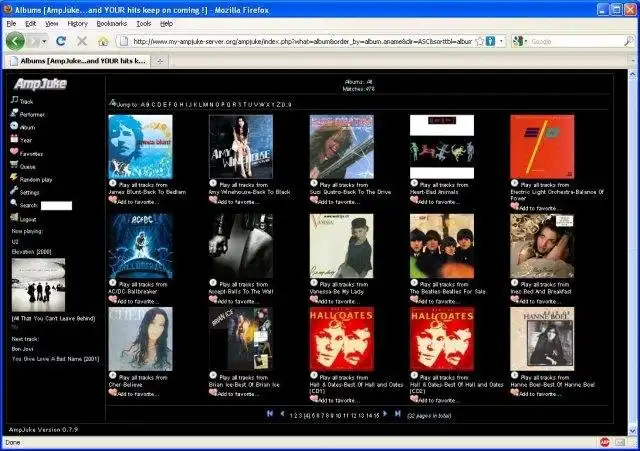This screenshot has width=640, height=451.
Task: Expand the URL bar history dropdown arrow
Action: [501, 41]
